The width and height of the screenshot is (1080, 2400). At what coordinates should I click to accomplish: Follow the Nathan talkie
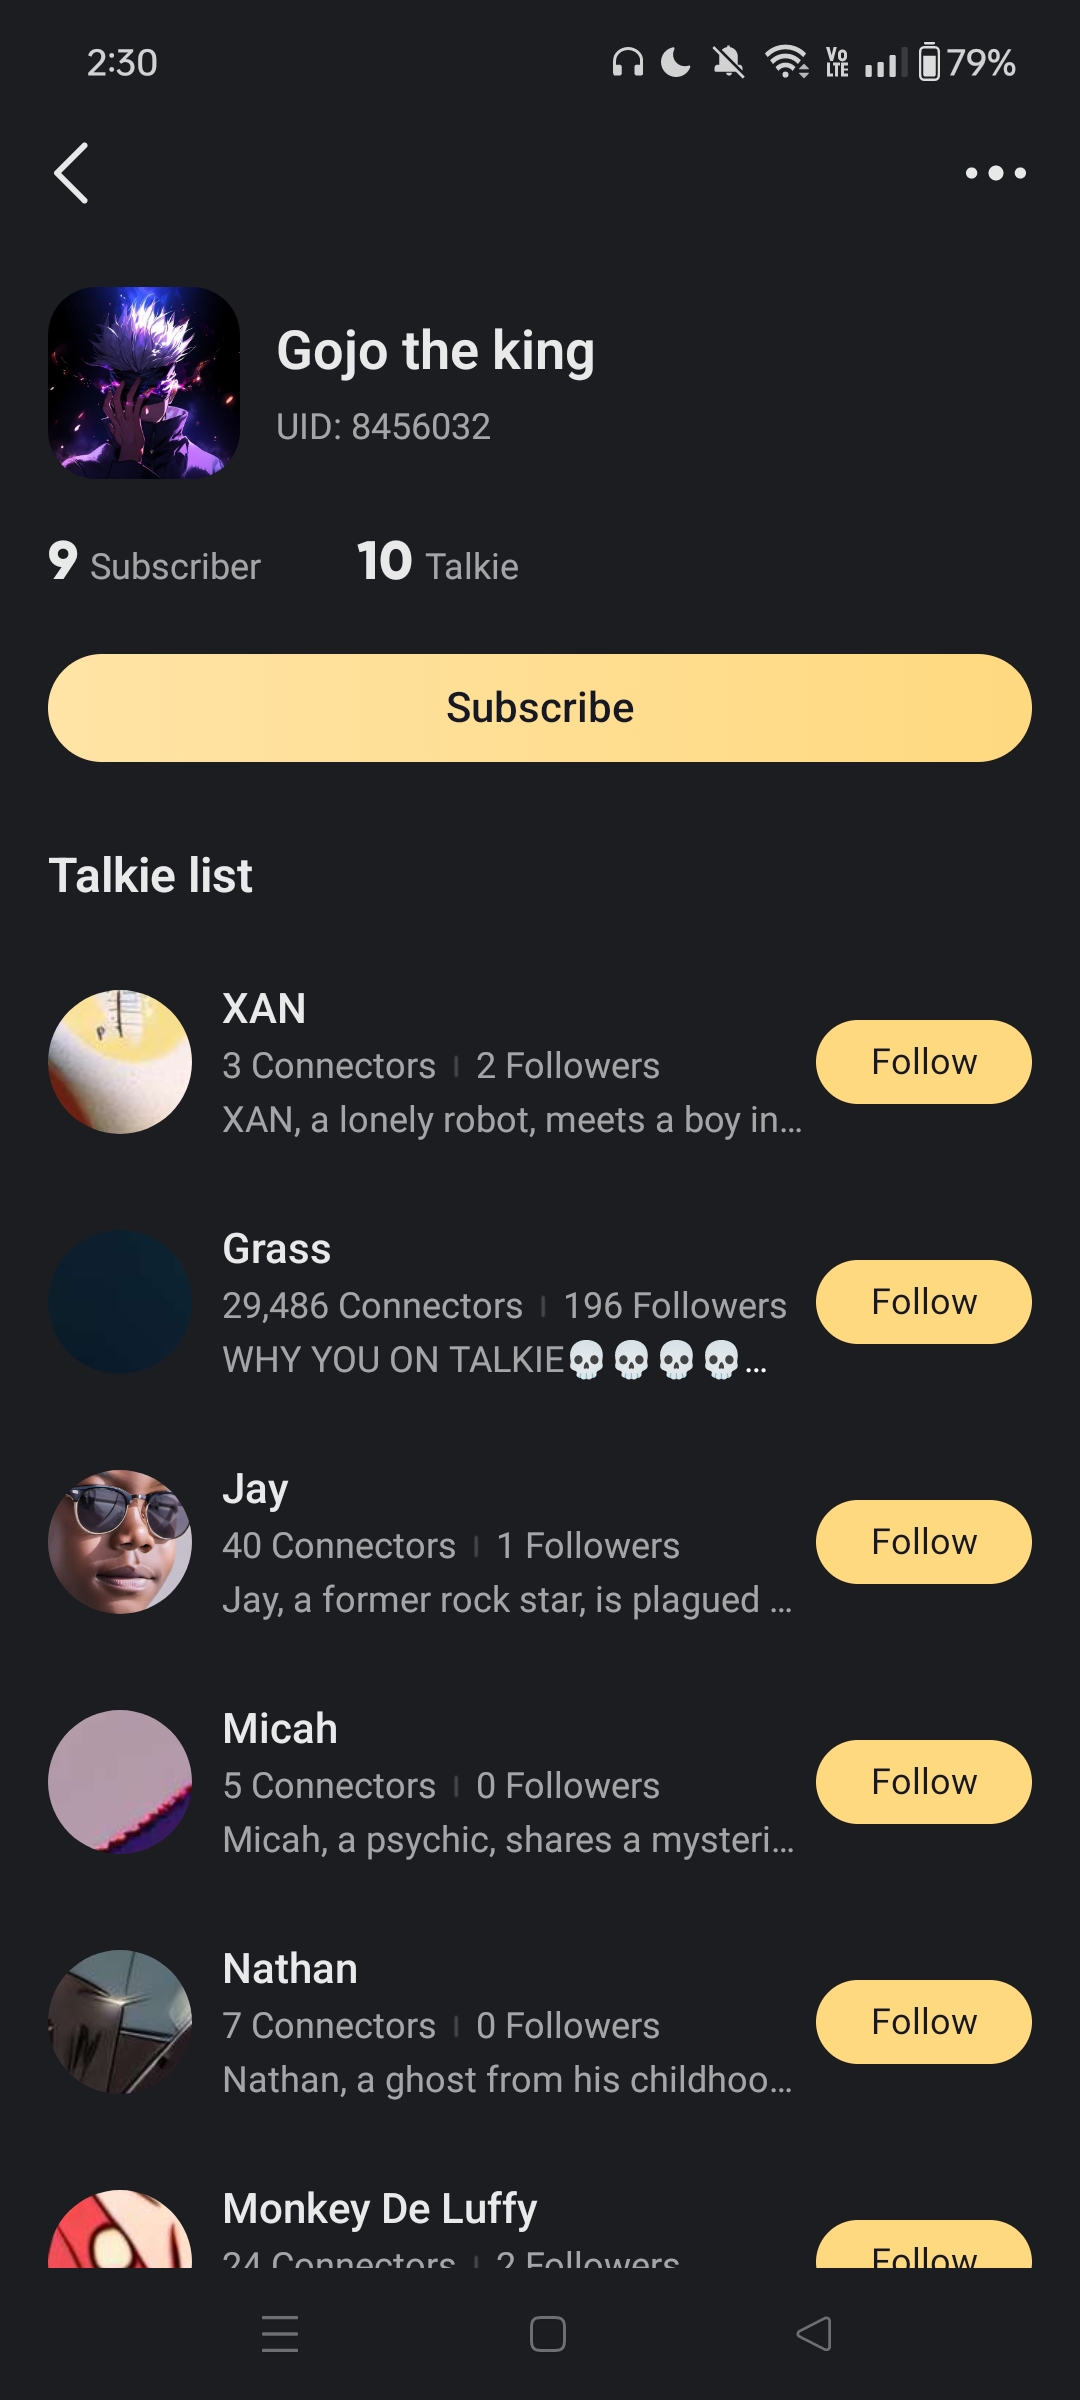click(x=923, y=2022)
